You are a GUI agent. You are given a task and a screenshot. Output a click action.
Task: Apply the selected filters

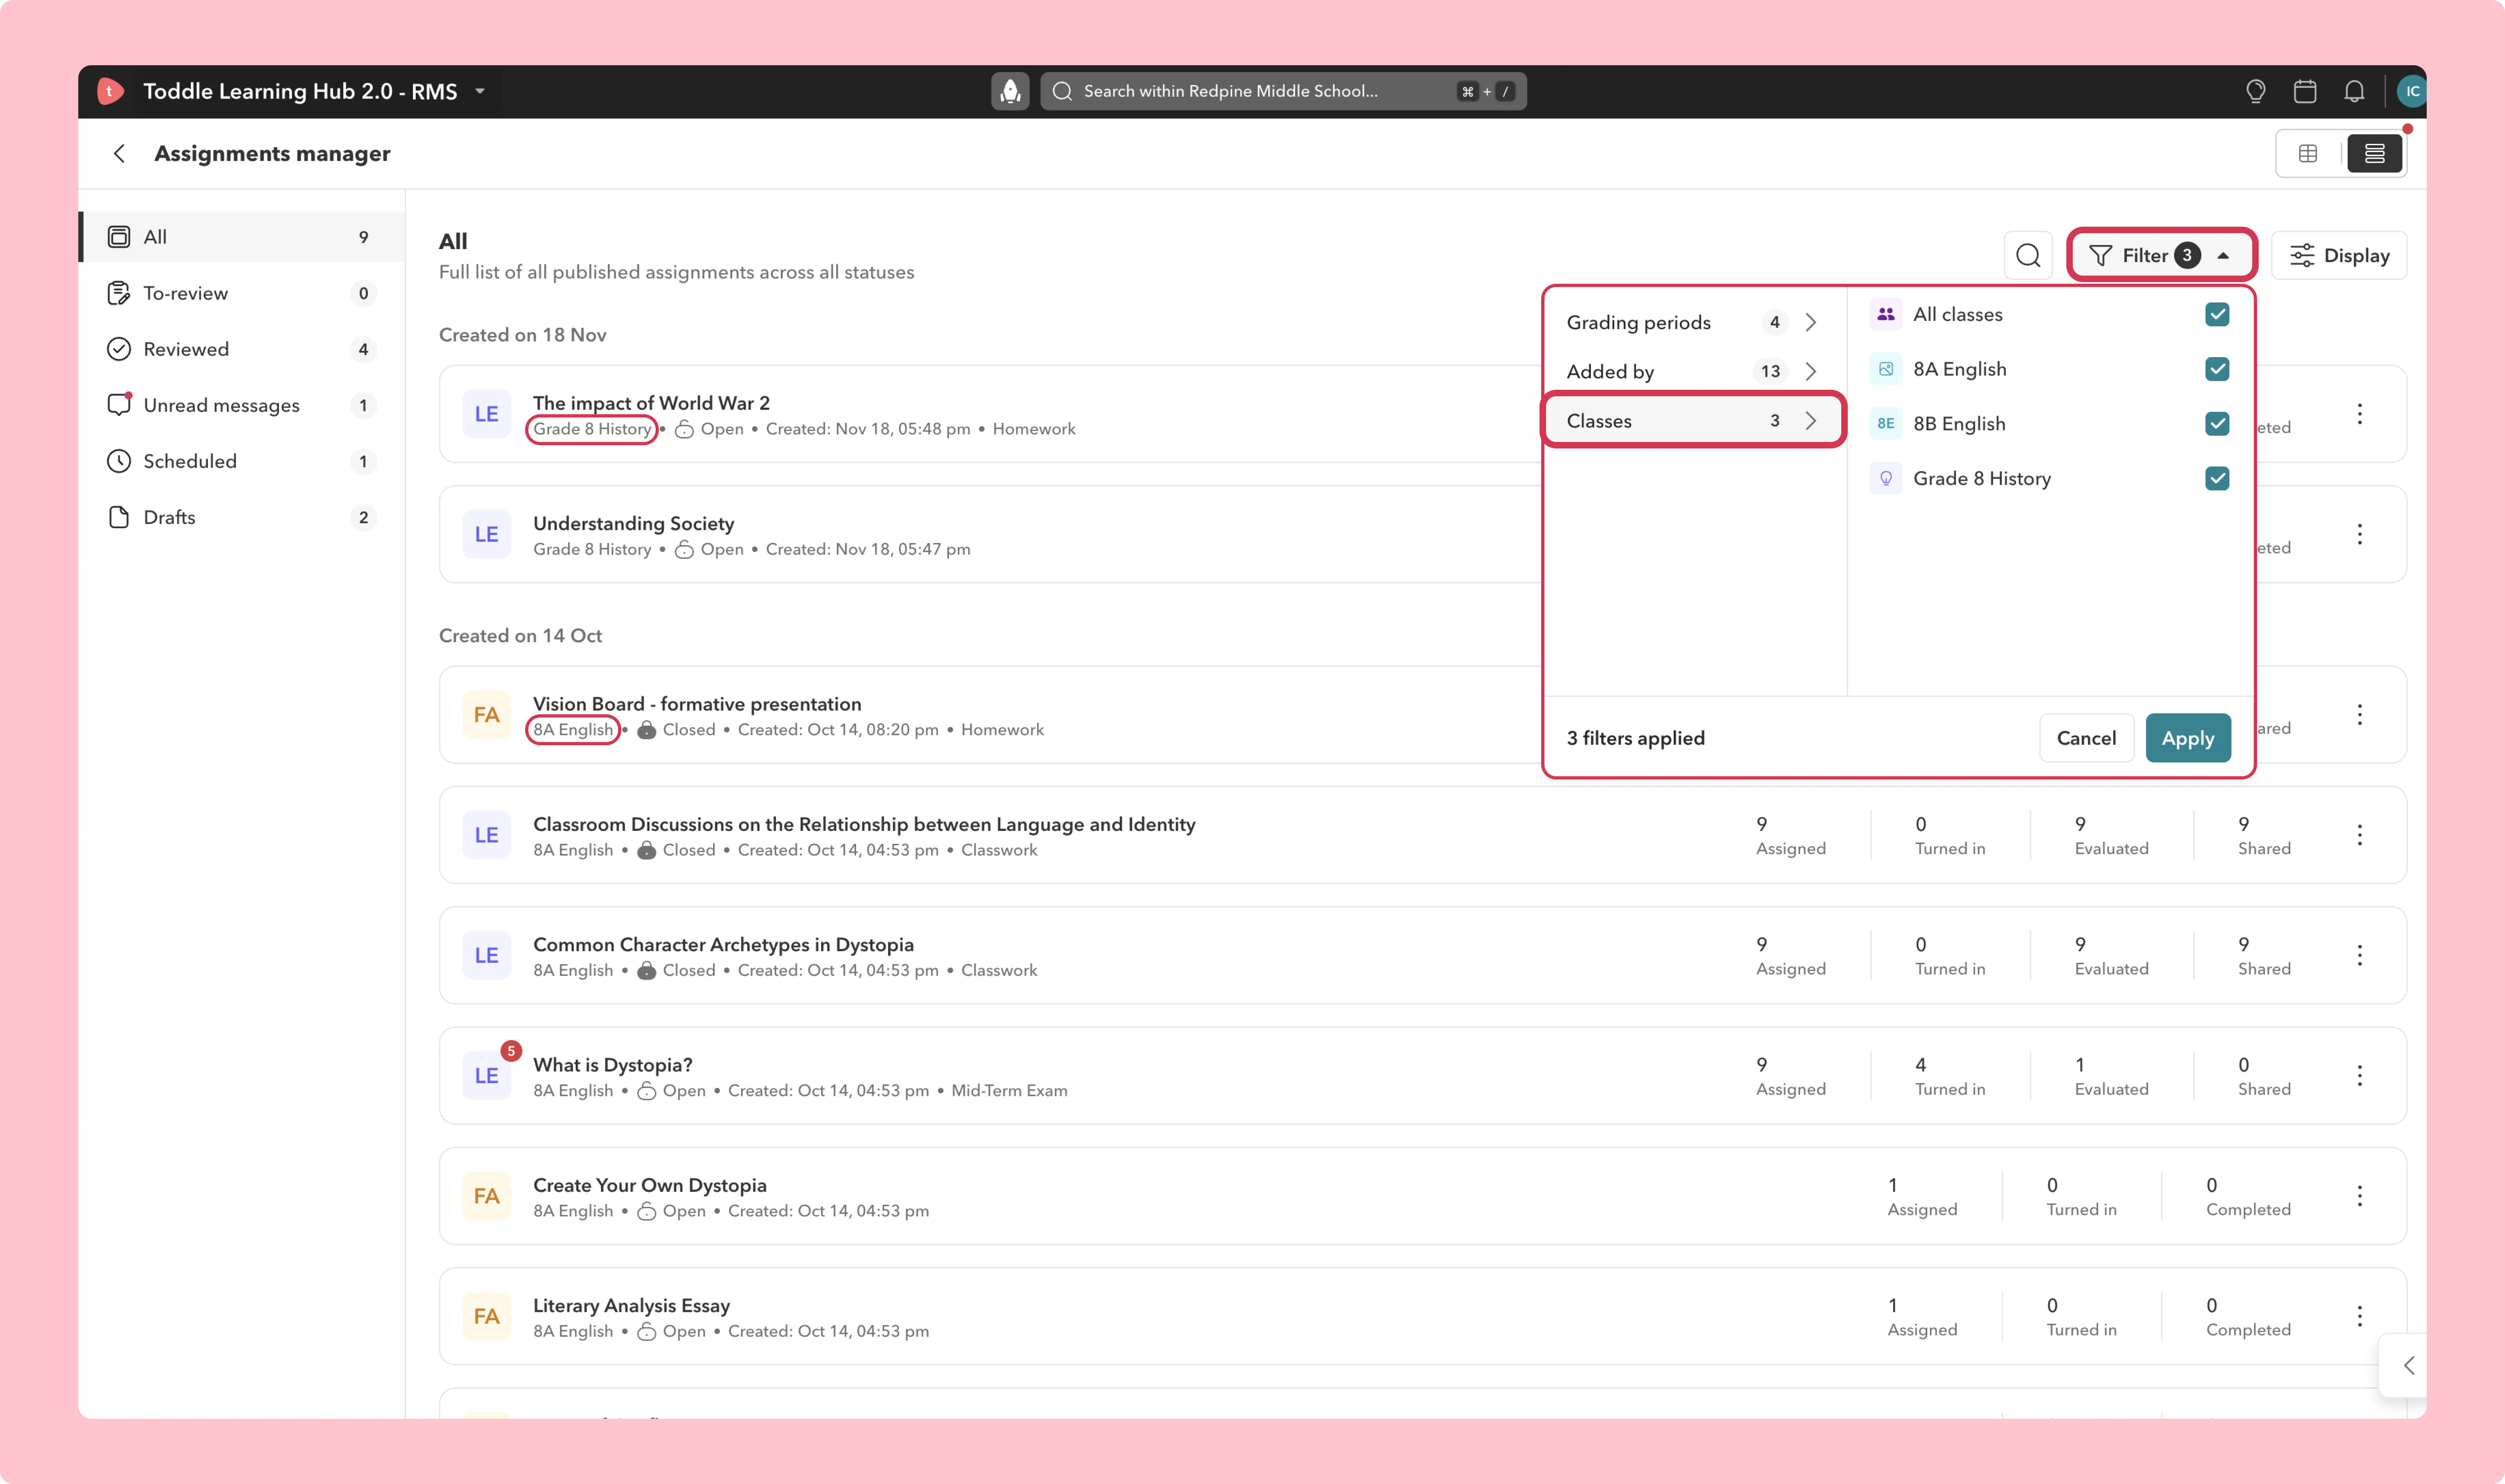click(x=2188, y=738)
